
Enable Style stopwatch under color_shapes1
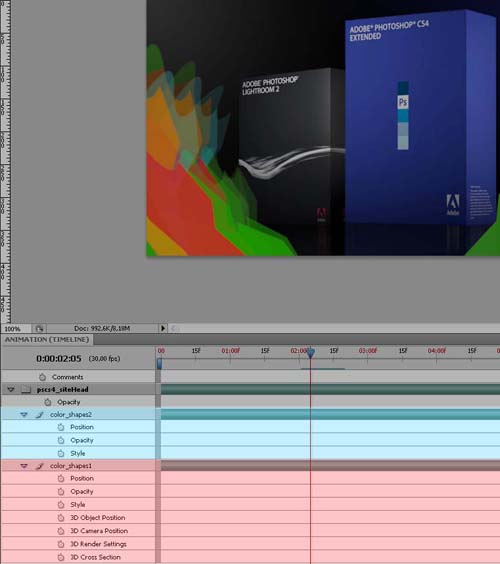(61, 504)
